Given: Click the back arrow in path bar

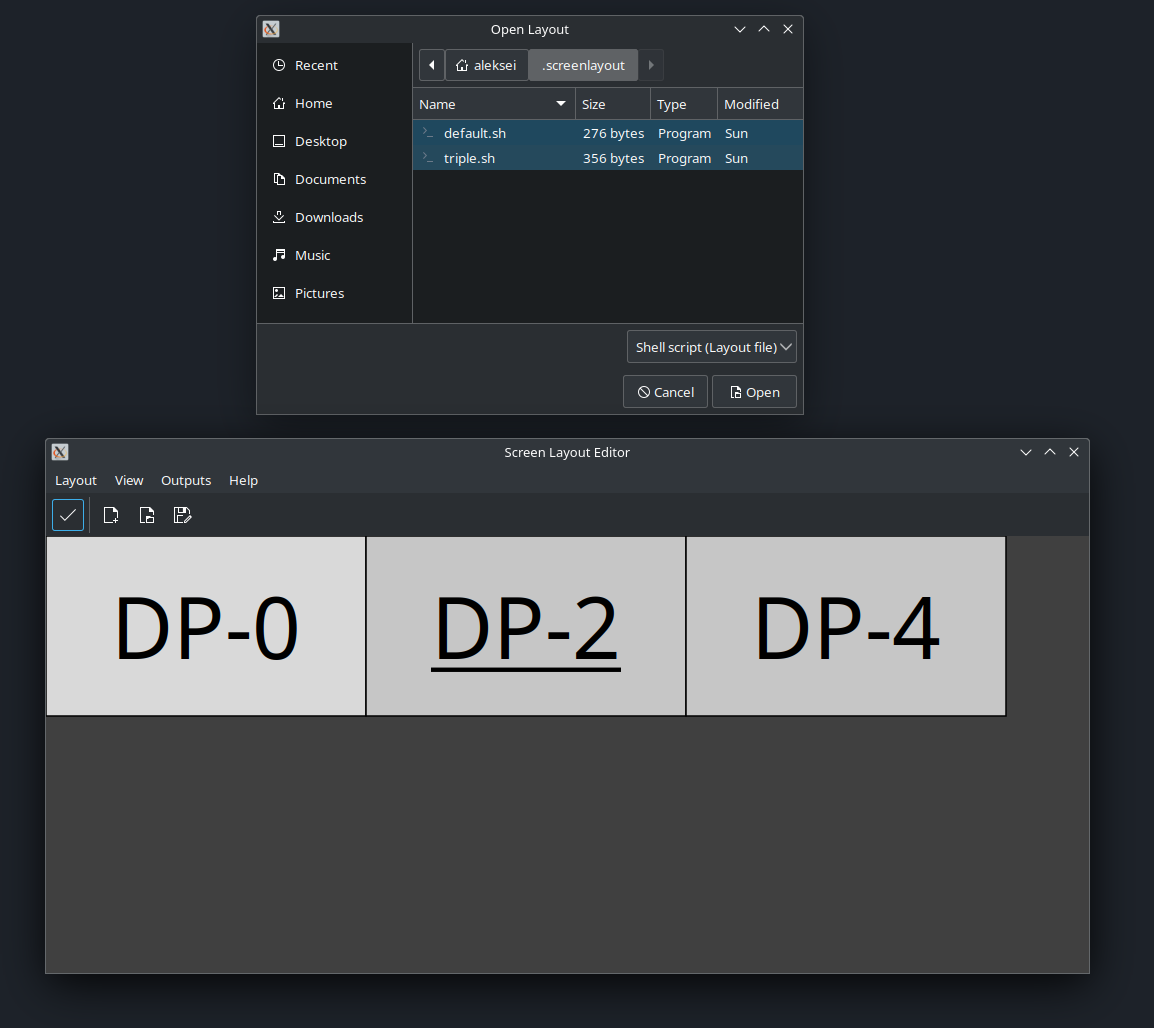Looking at the screenshot, I should (x=431, y=65).
